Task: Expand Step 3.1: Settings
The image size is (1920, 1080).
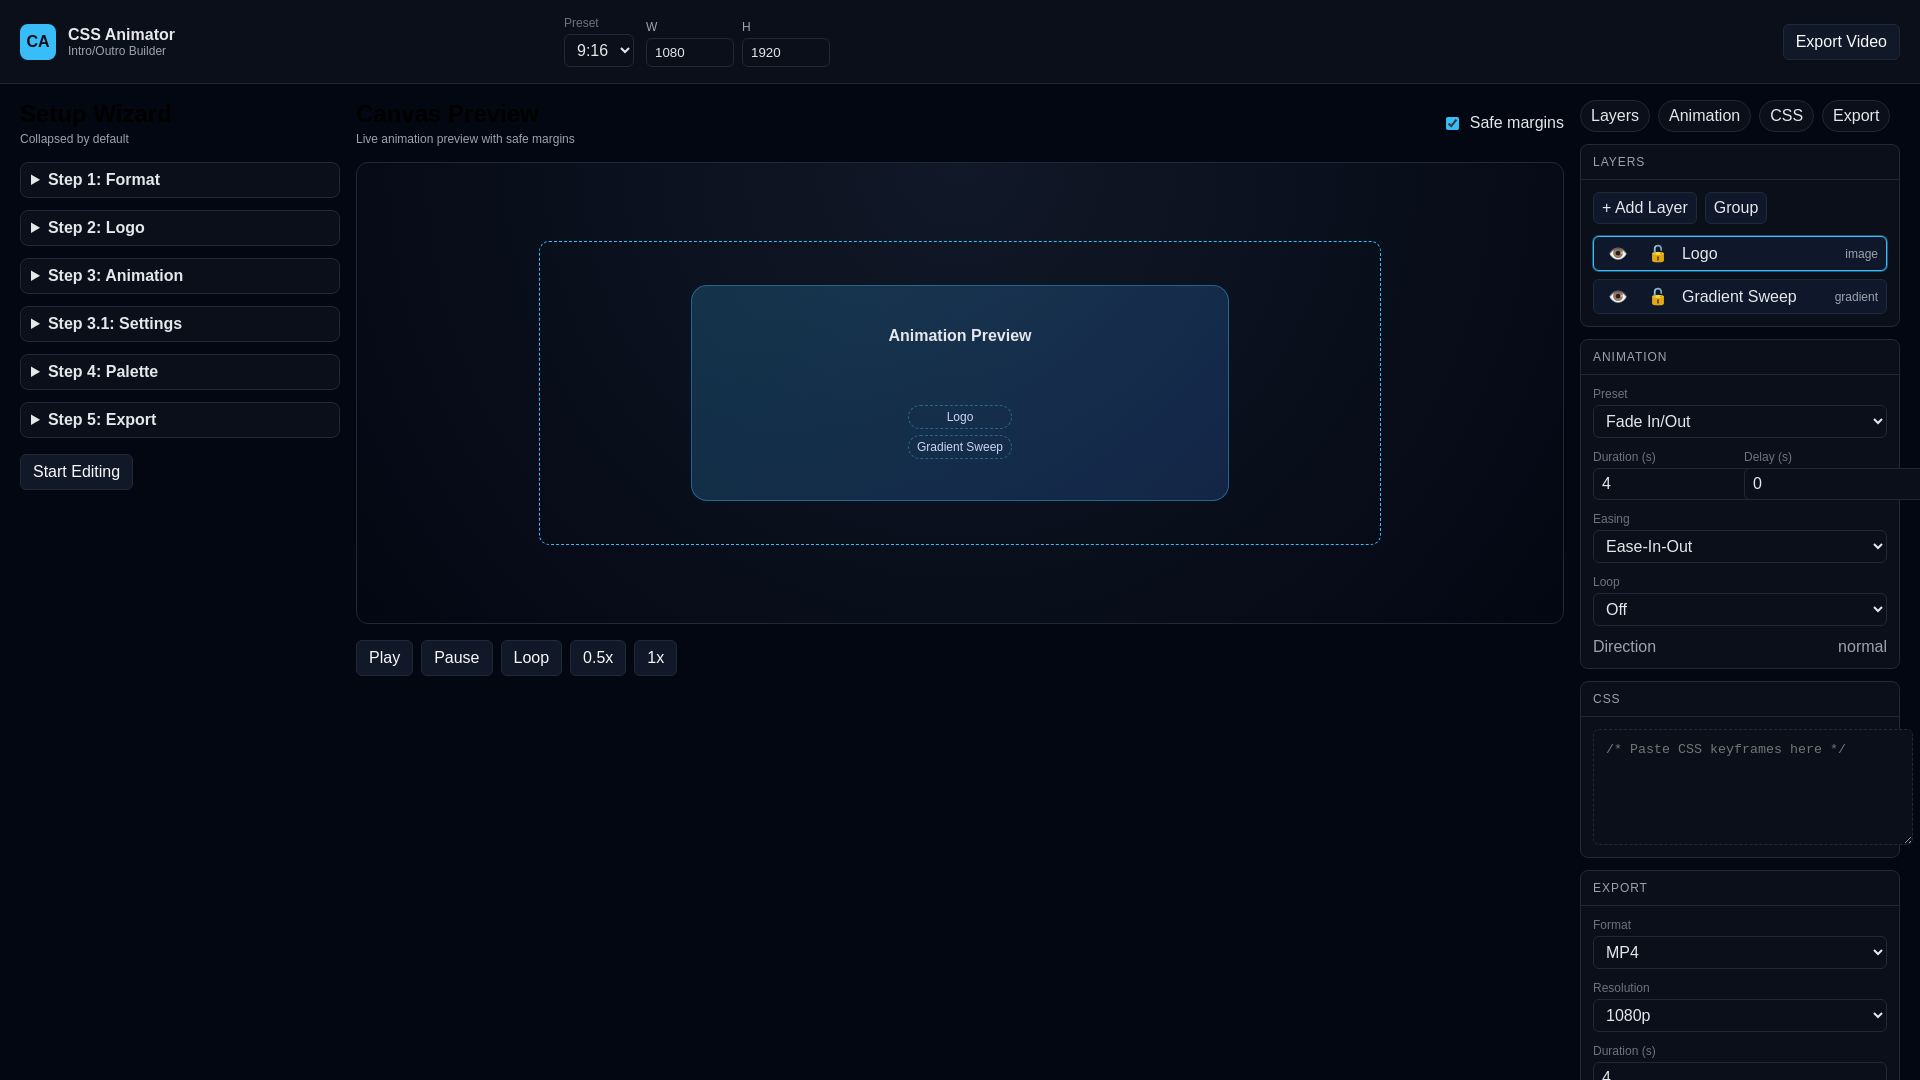Action: click(180, 324)
